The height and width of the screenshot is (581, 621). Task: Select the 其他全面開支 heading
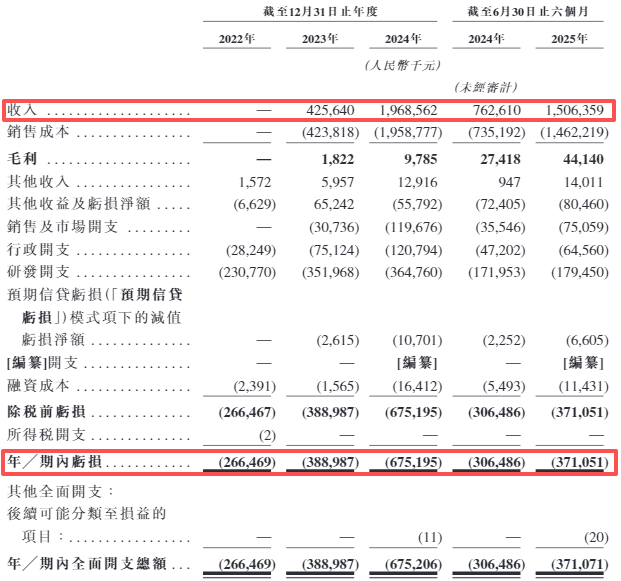[61, 491]
